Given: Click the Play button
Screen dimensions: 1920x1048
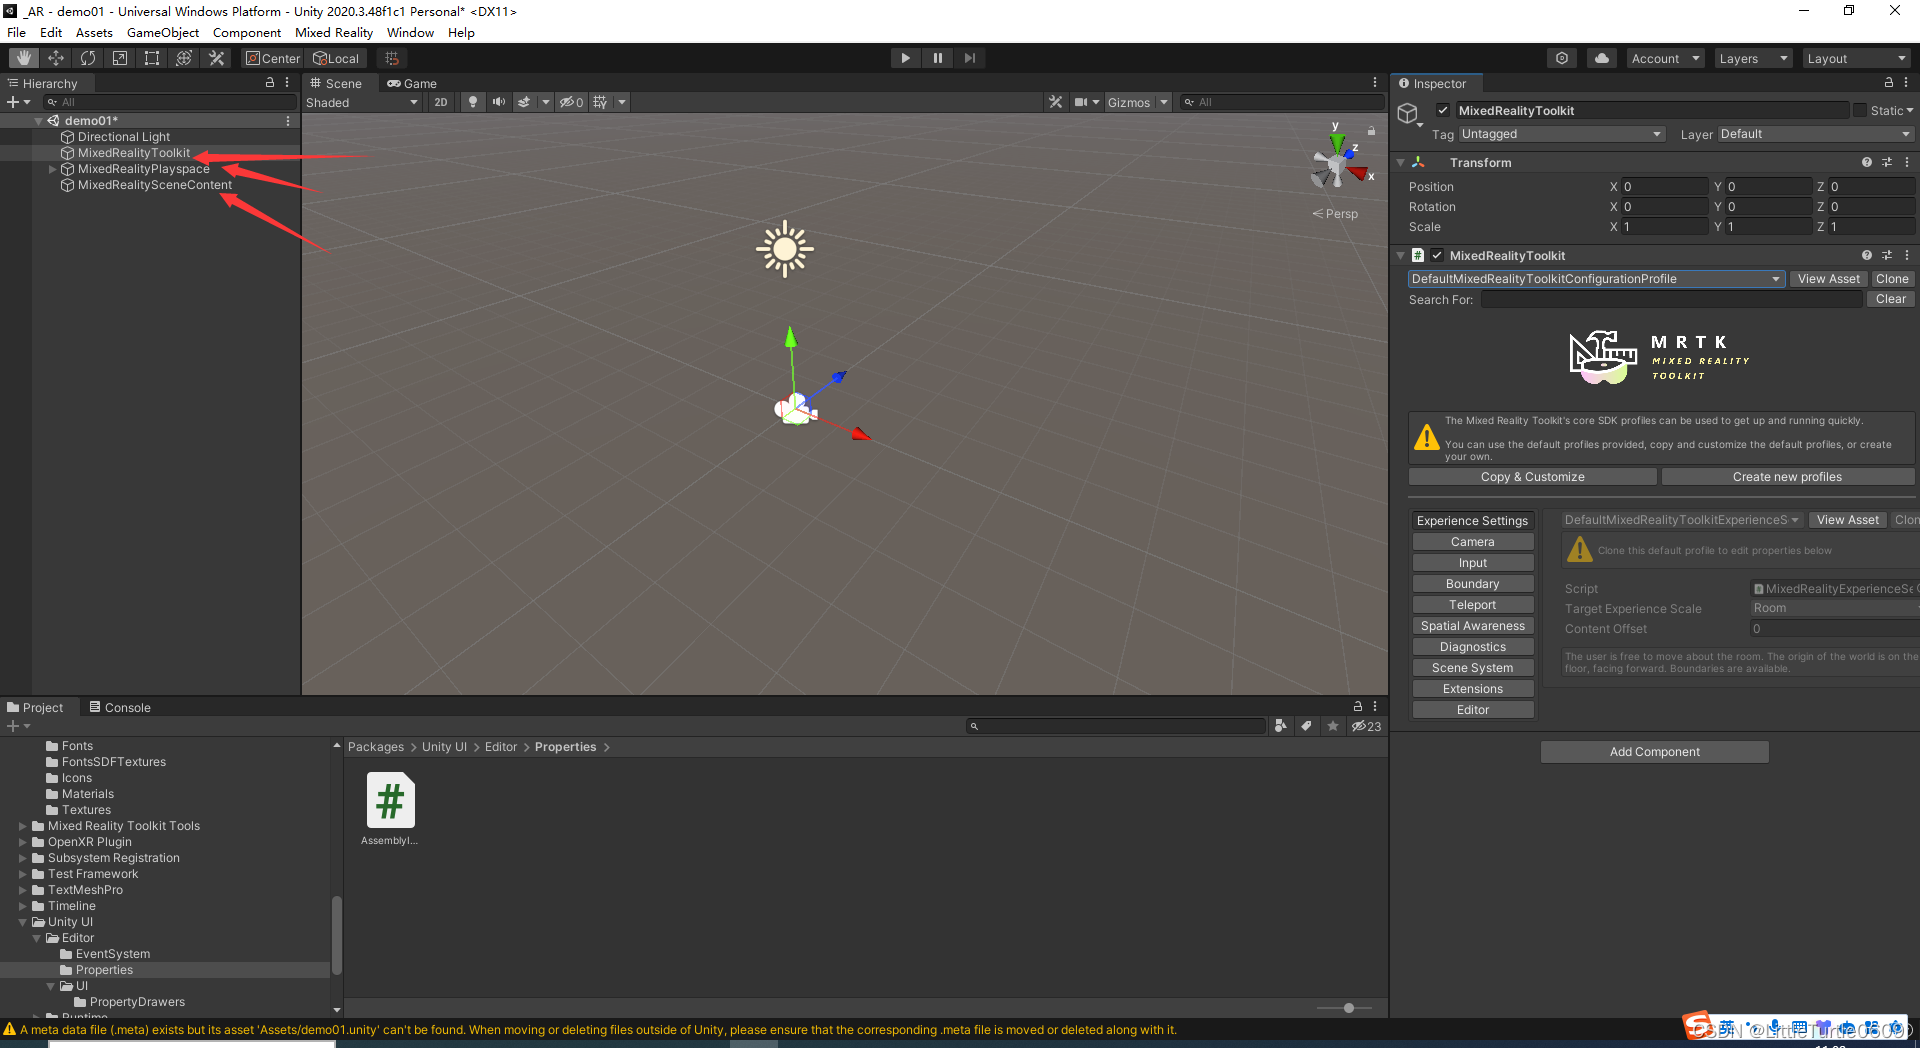Looking at the screenshot, I should tap(905, 58).
